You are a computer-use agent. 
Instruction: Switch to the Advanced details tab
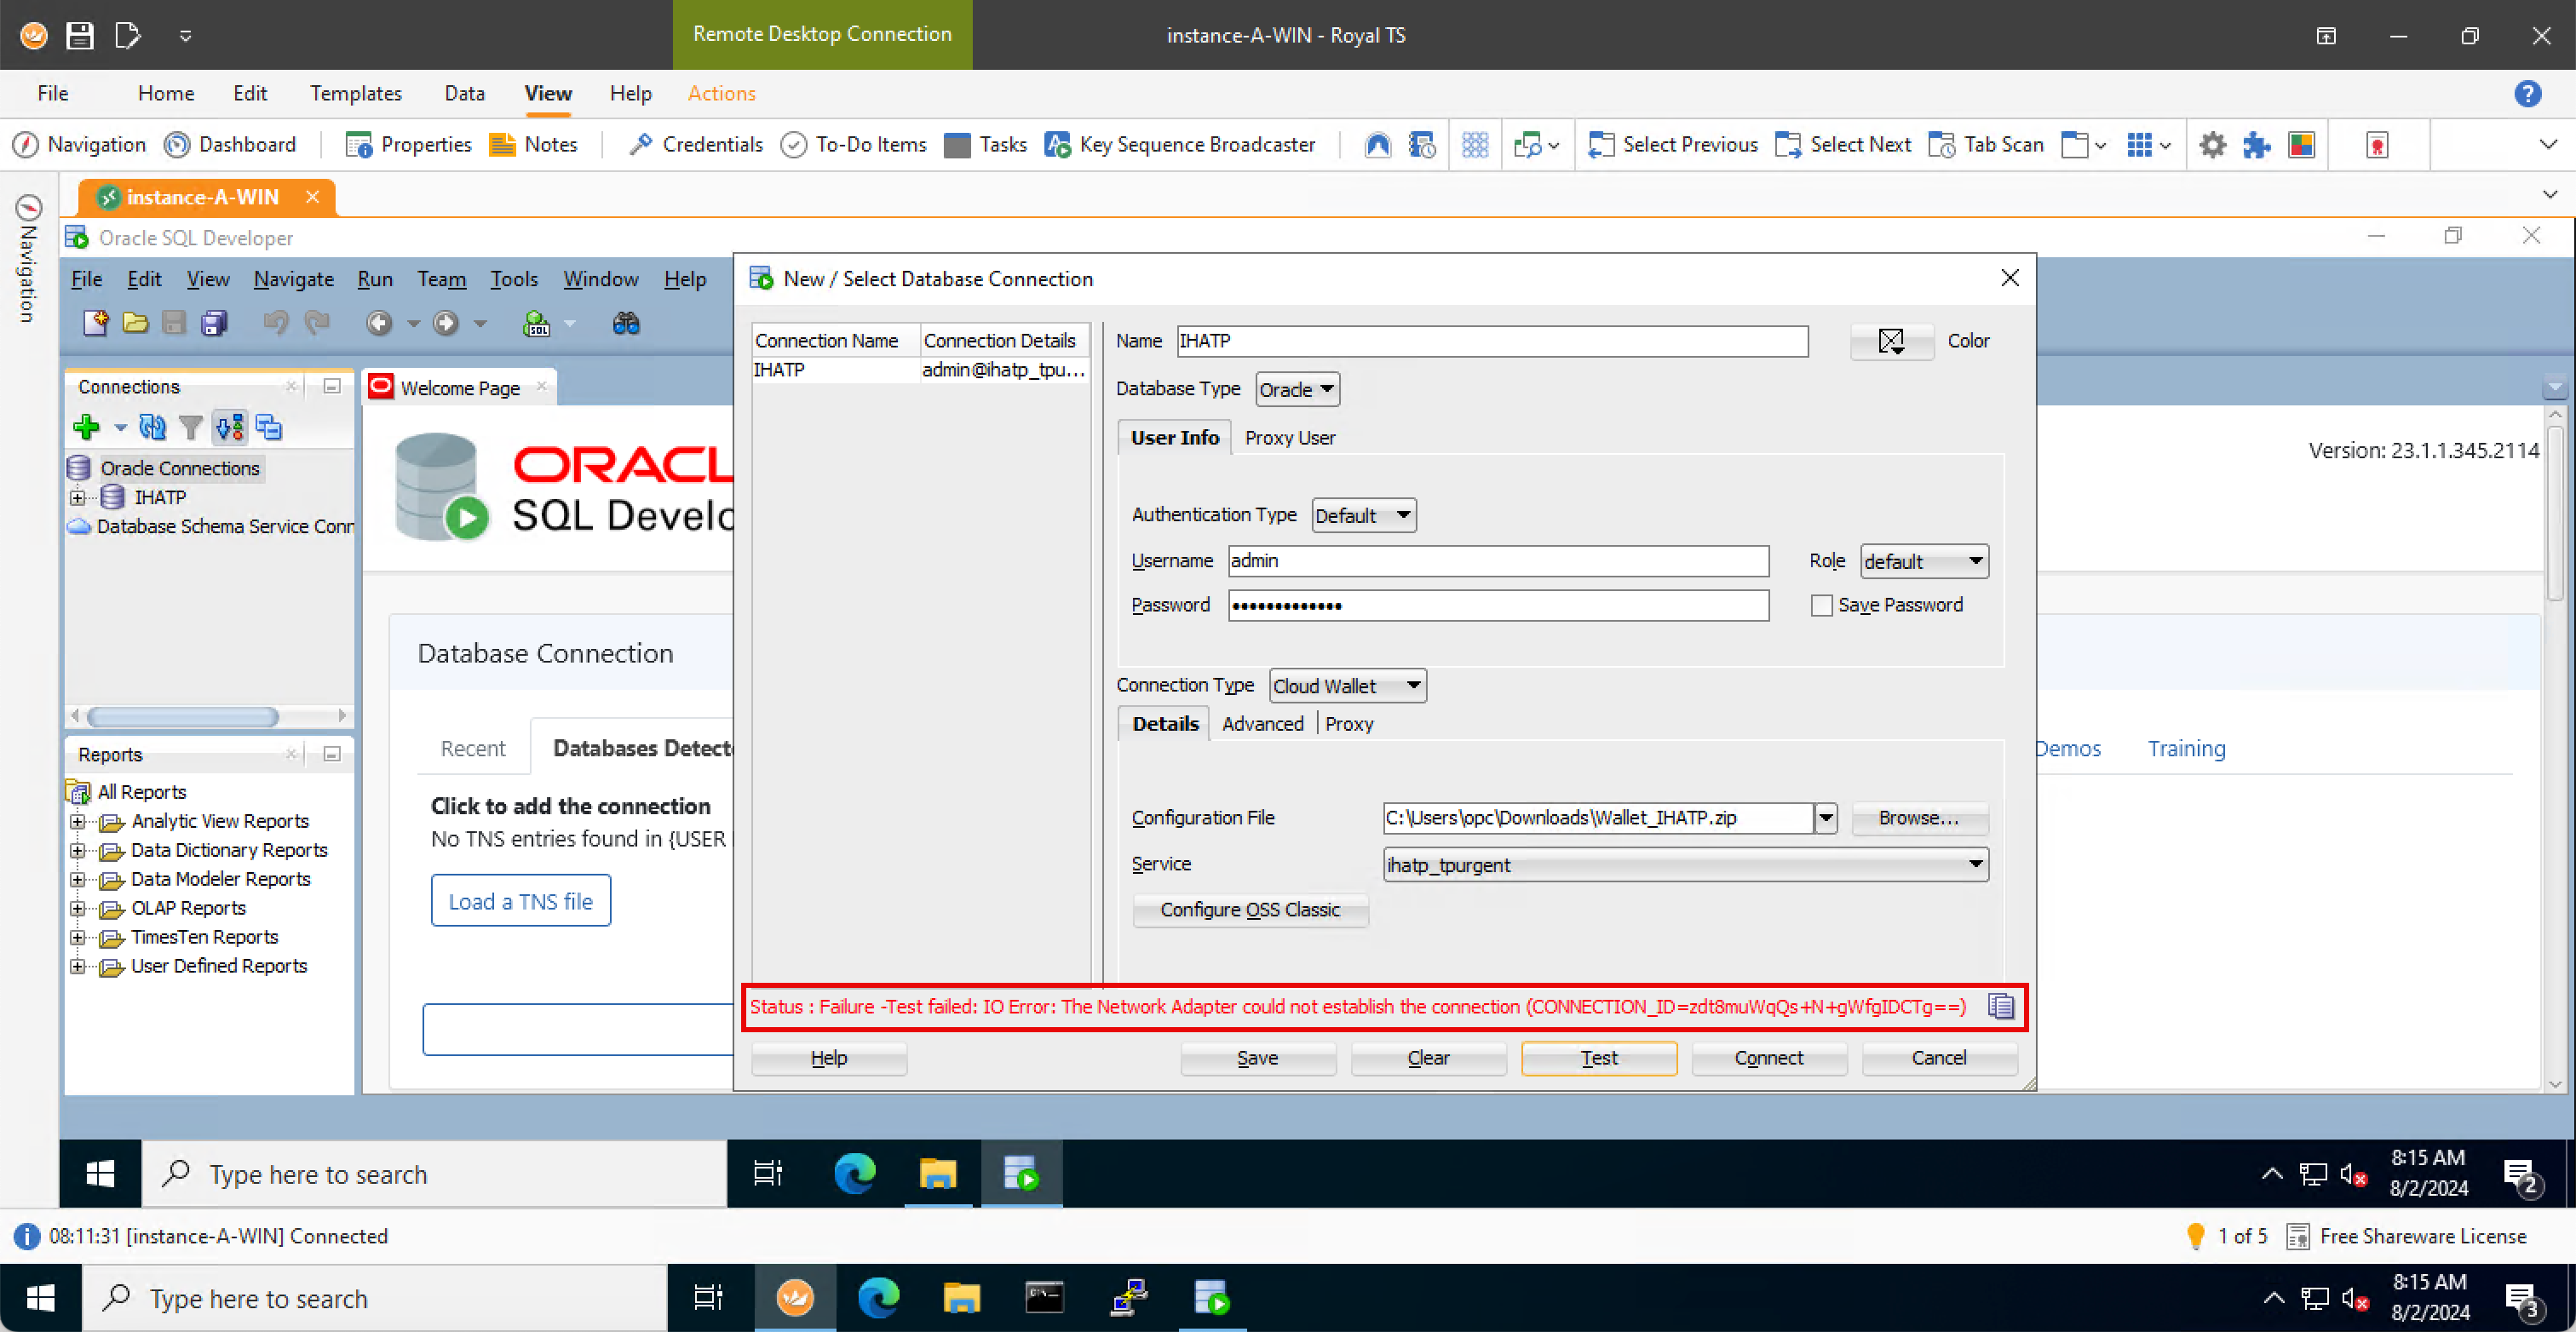coord(1262,724)
